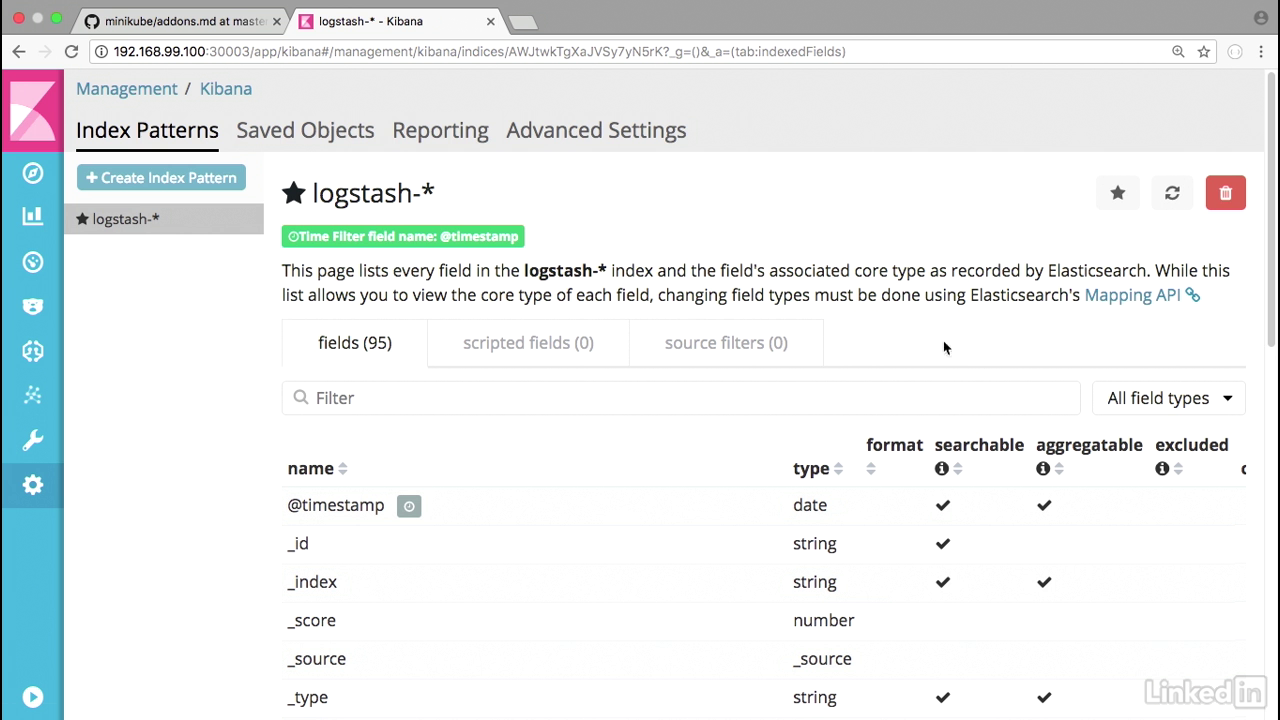Open Discover via the compass icon

pyautogui.click(x=33, y=173)
